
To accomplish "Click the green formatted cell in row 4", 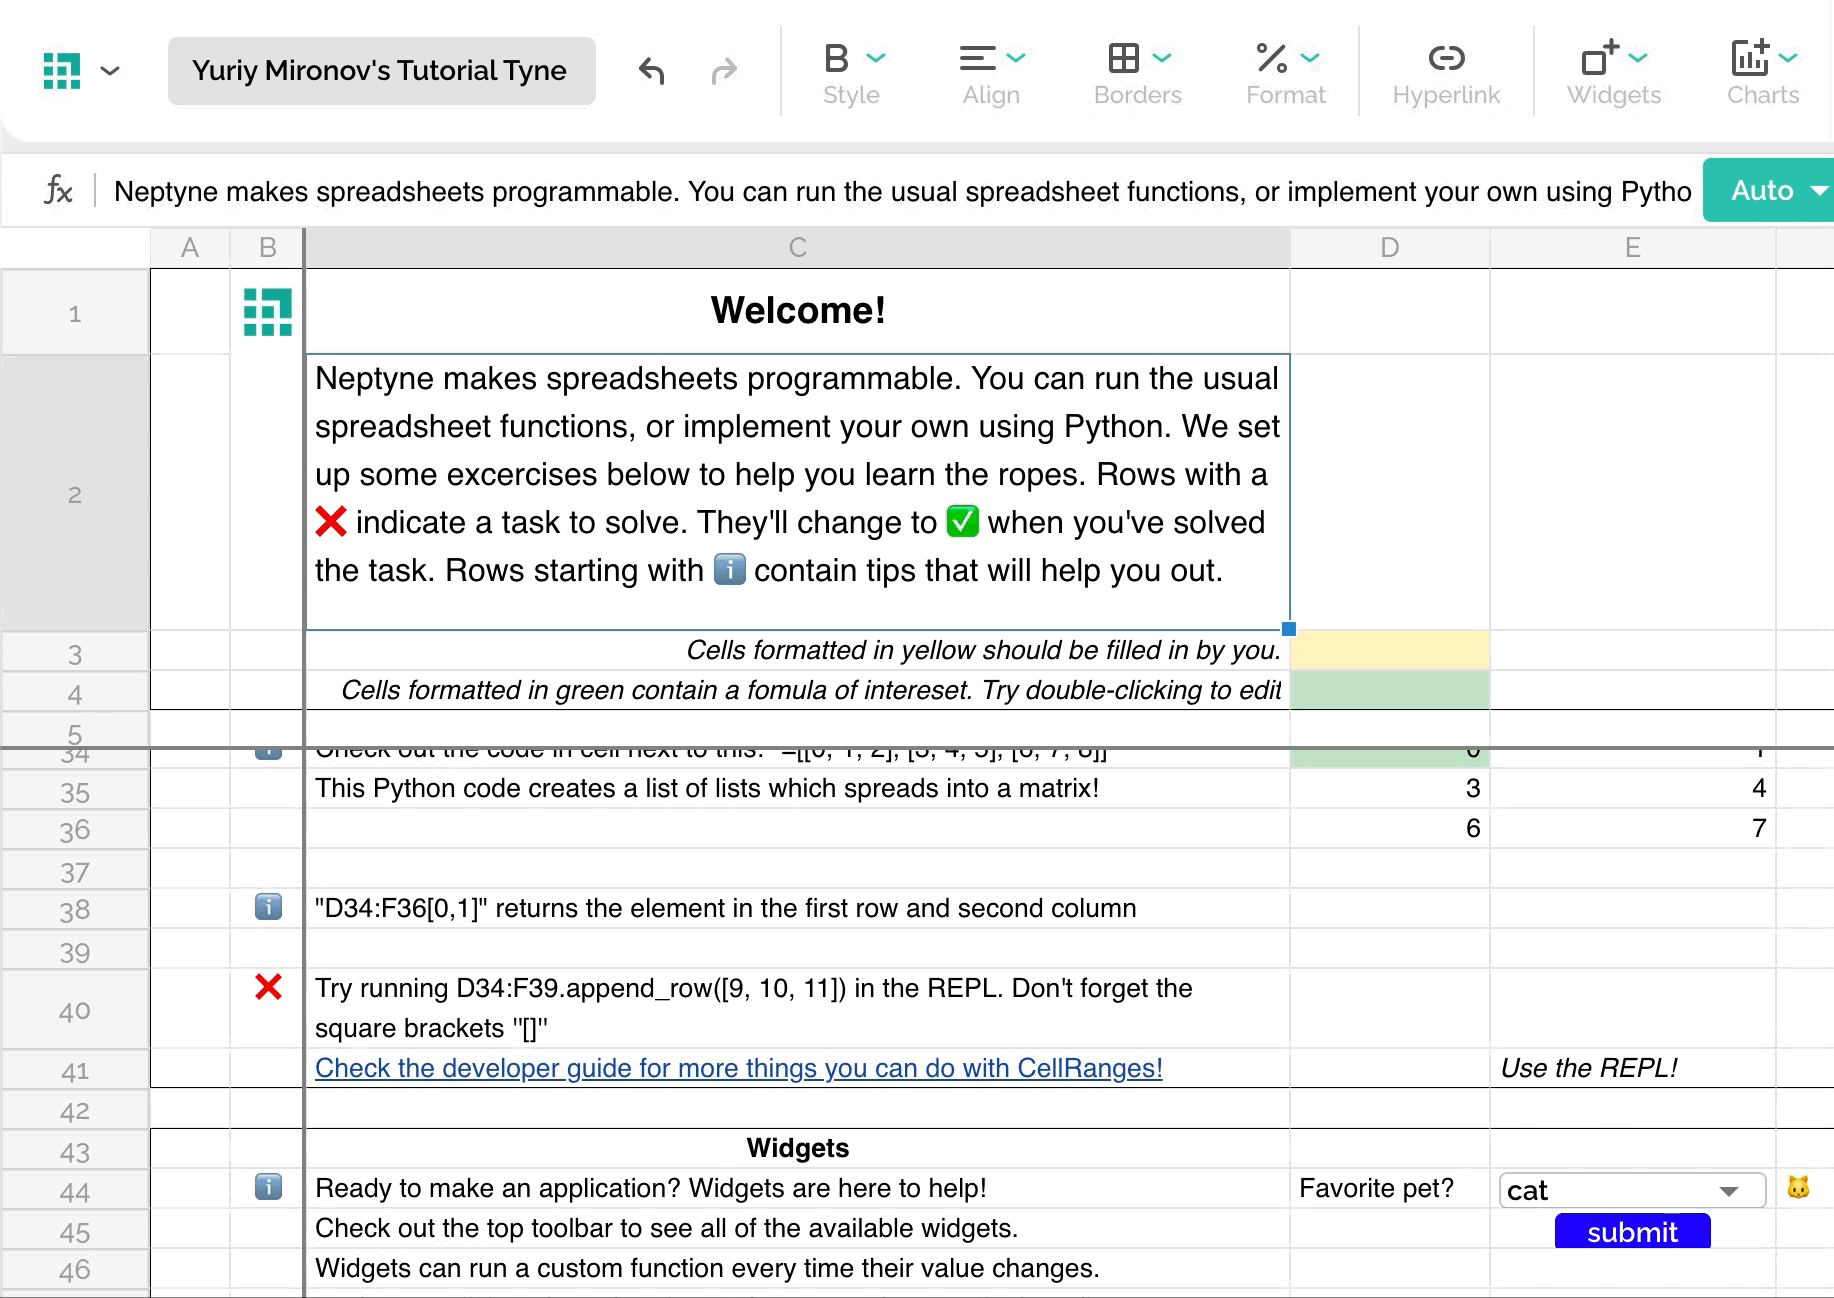I will click(1390, 690).
